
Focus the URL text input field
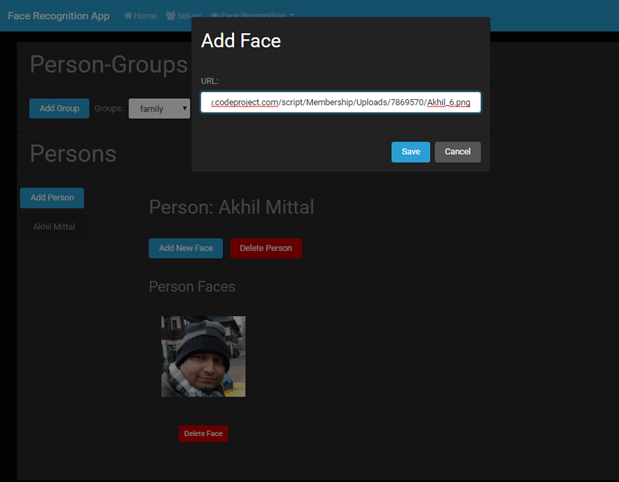point(340,102)
